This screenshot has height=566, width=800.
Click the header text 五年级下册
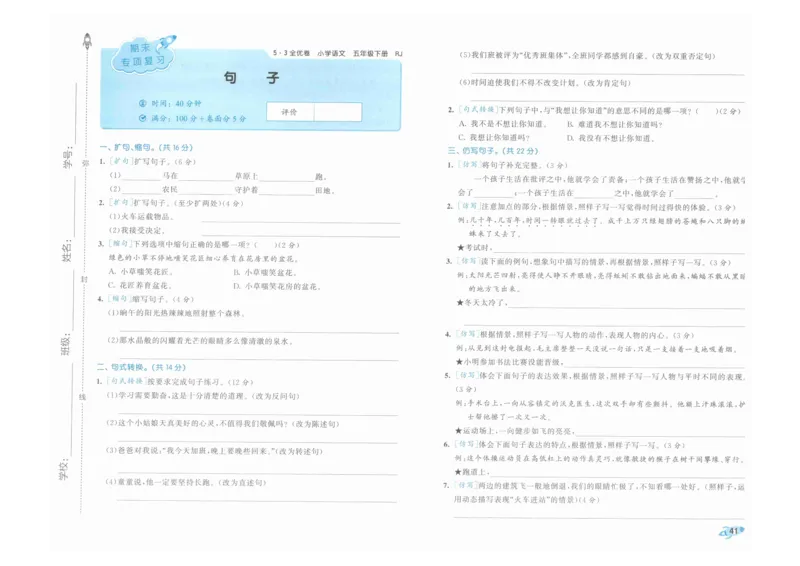[x=370, y=53]
